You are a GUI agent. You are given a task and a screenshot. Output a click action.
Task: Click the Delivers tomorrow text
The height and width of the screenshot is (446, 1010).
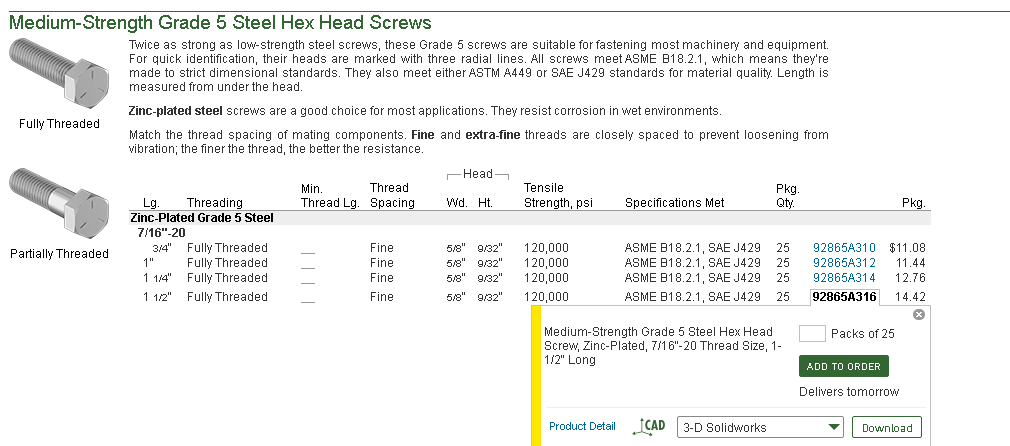click(849, 392)
